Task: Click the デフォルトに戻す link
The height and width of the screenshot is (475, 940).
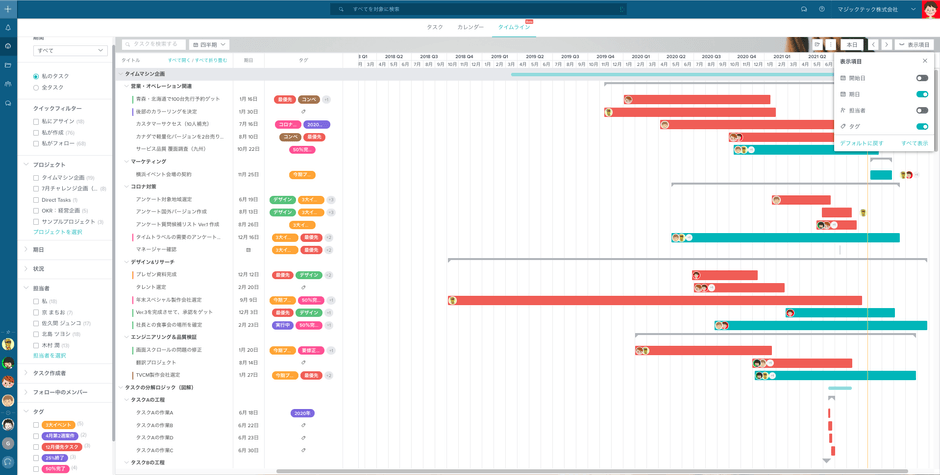Action: click(861, 143)
